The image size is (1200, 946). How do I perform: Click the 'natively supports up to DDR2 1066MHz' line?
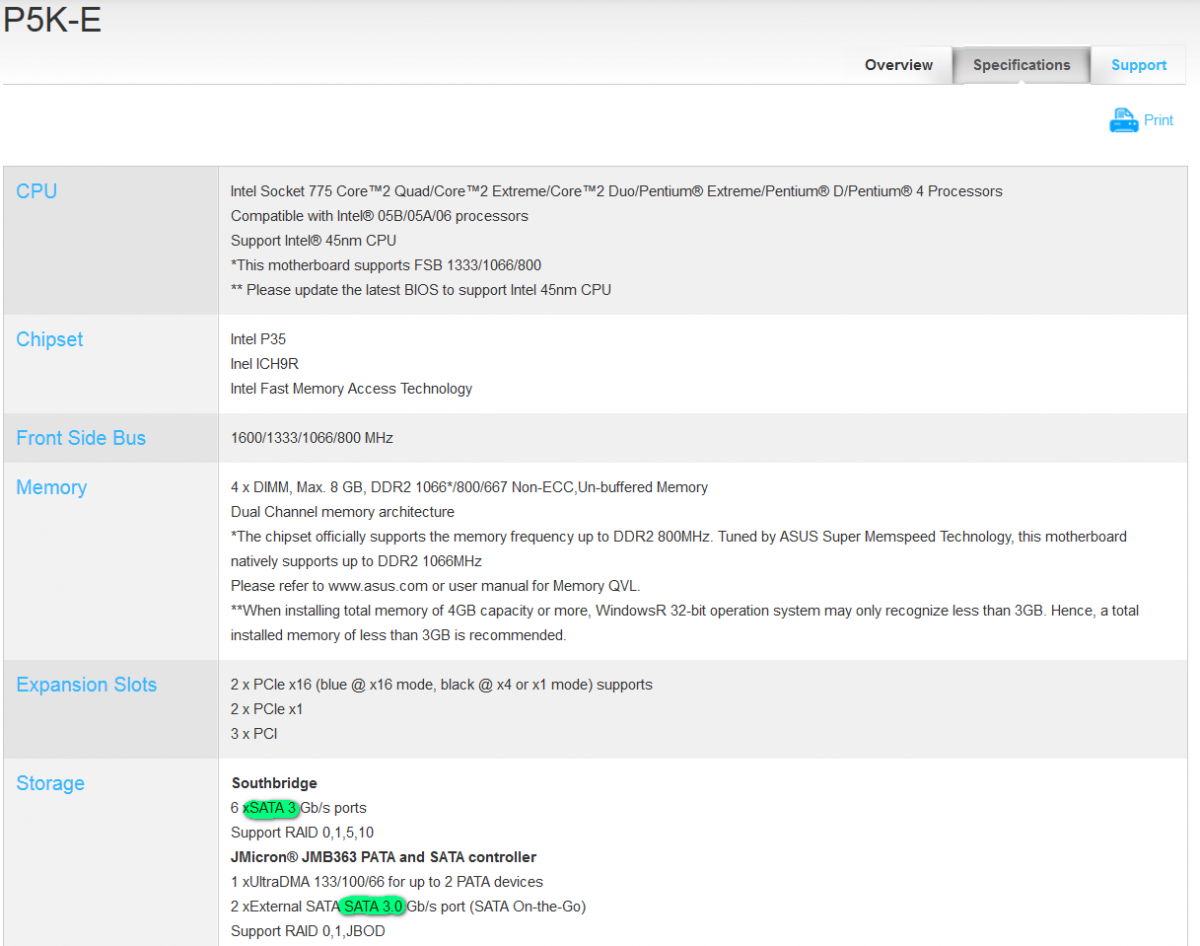coord(356,561)
